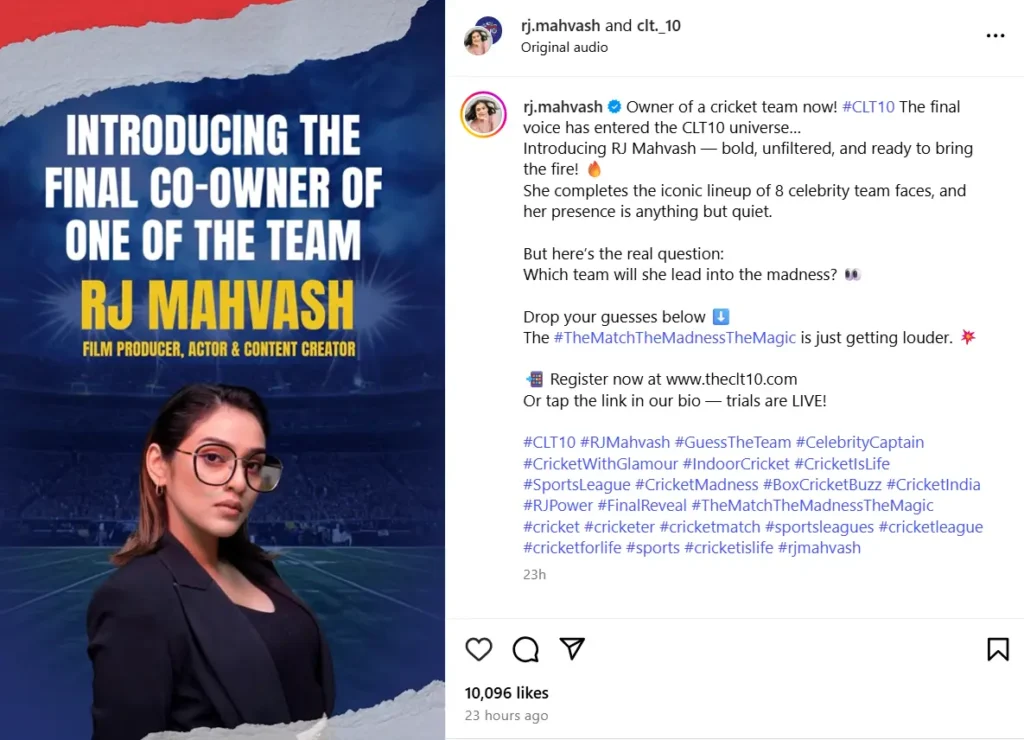Open rj.mahvash username in post header

click(x=560, y=25)
